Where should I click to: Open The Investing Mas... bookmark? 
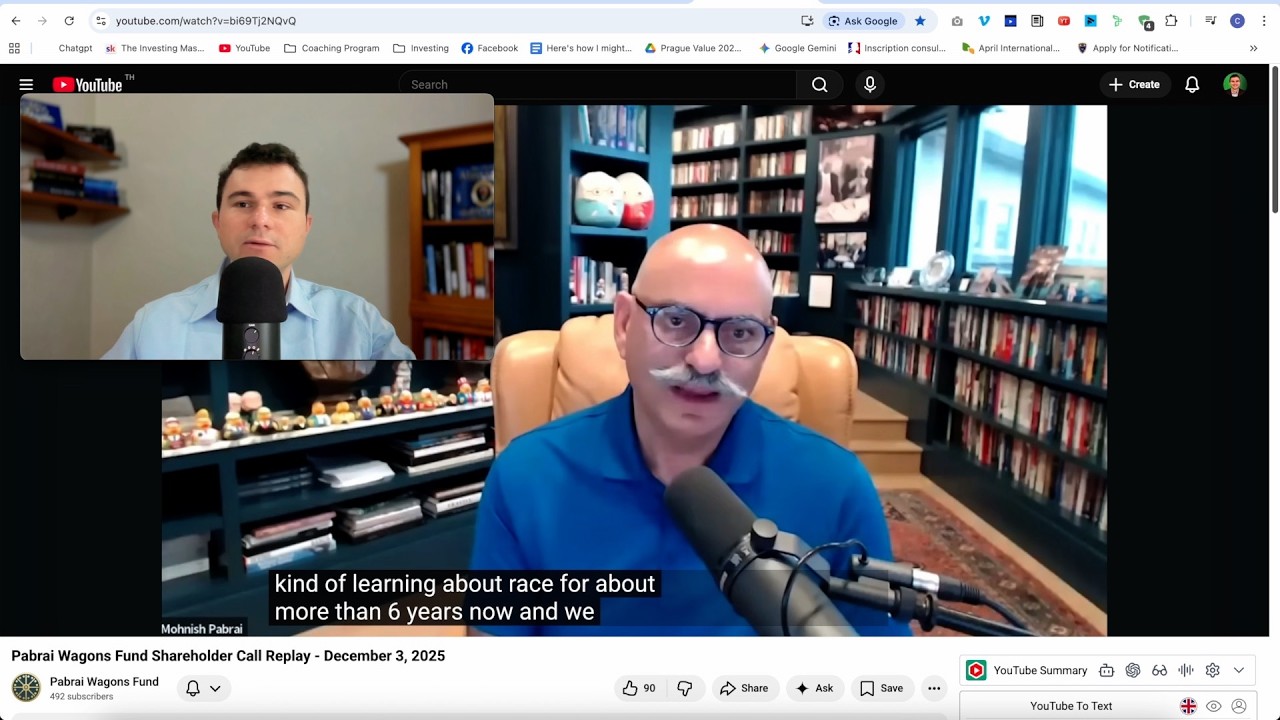tap(154, 48)
